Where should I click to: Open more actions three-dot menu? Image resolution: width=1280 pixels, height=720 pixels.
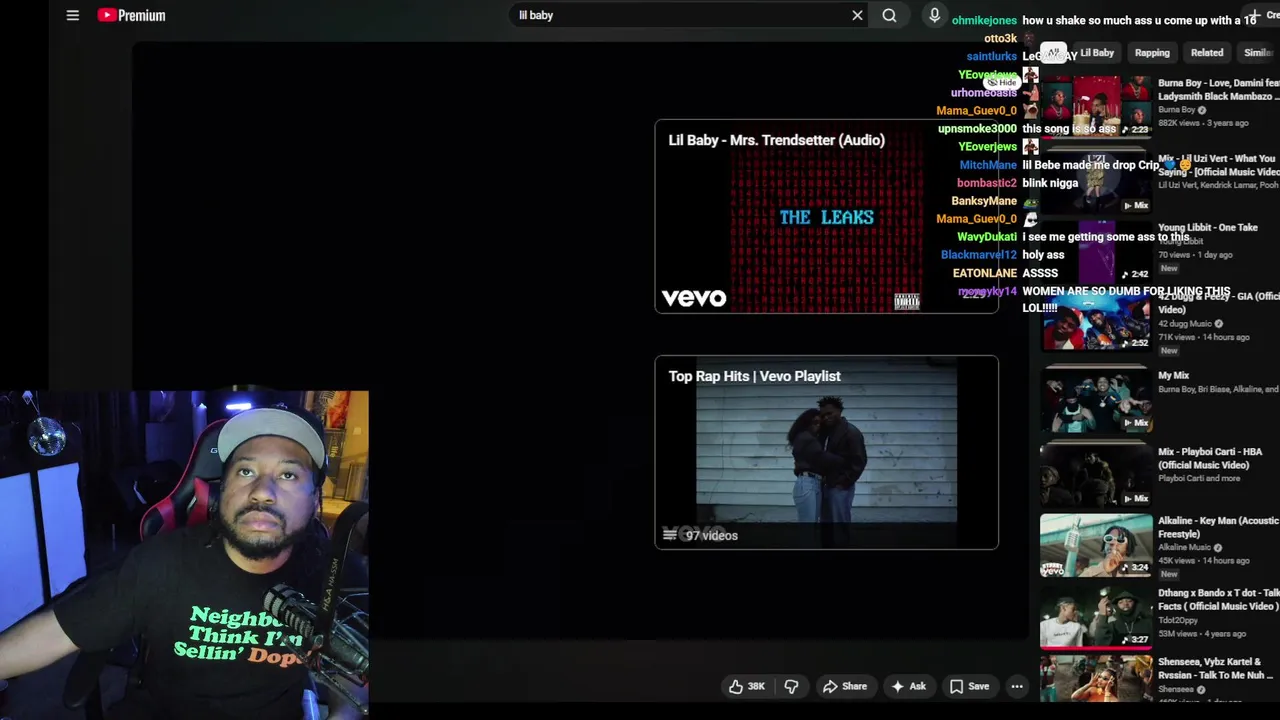(1017, 686)
